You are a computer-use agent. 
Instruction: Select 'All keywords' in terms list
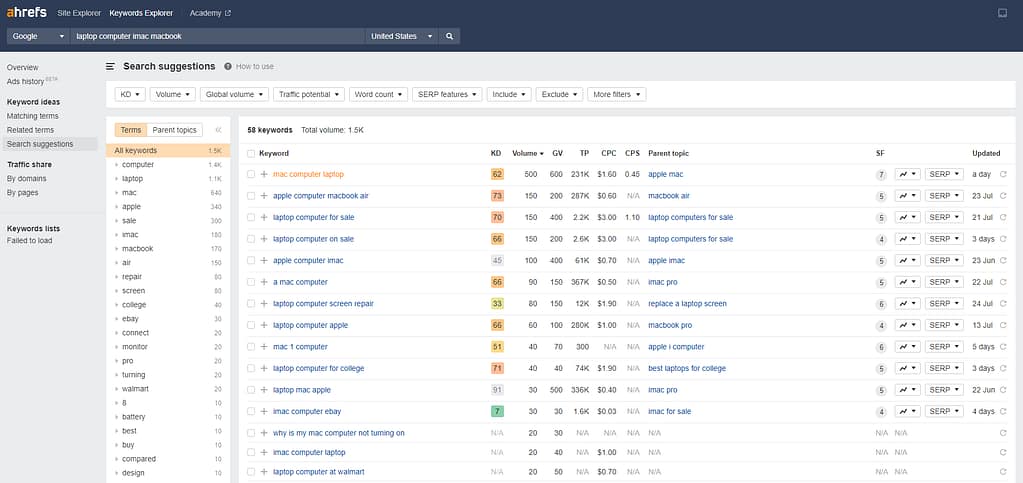coord(168,151)
